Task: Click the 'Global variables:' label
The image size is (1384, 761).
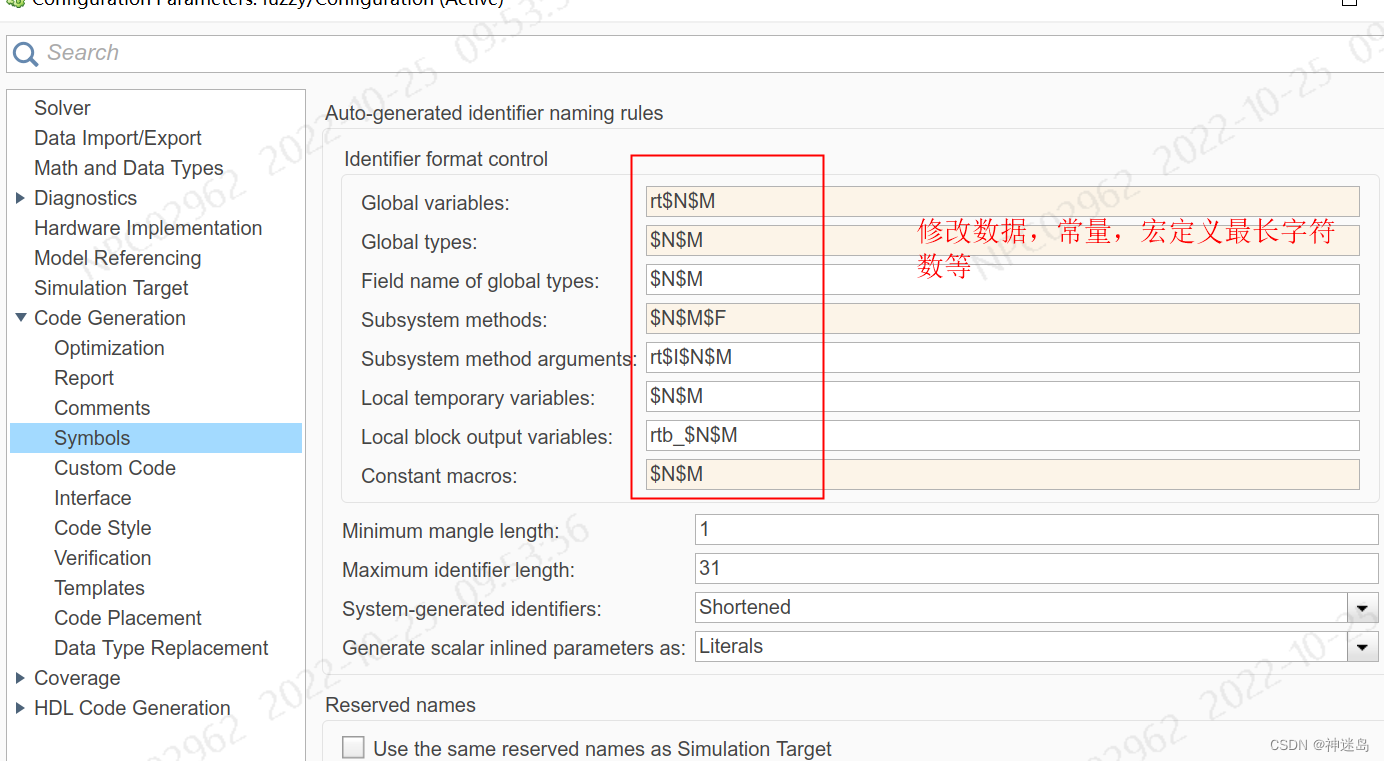Action: pyautogui.click(x=435, y=203)
